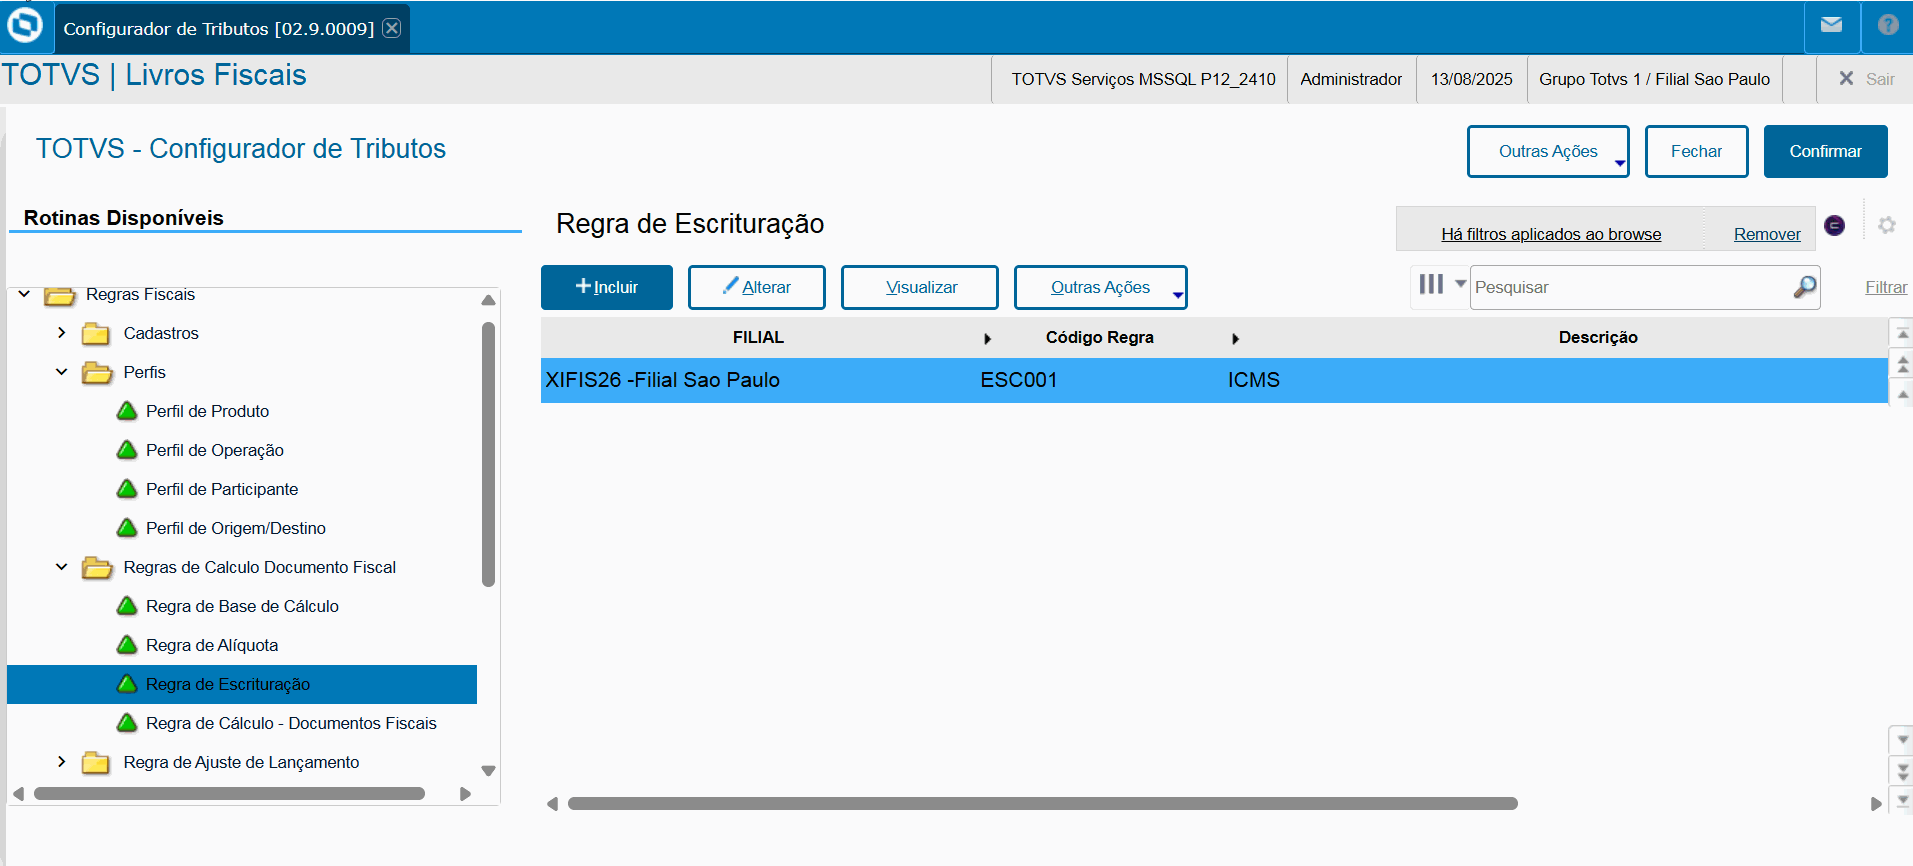Click the Perfis folder icon

[x=97, y=372]
